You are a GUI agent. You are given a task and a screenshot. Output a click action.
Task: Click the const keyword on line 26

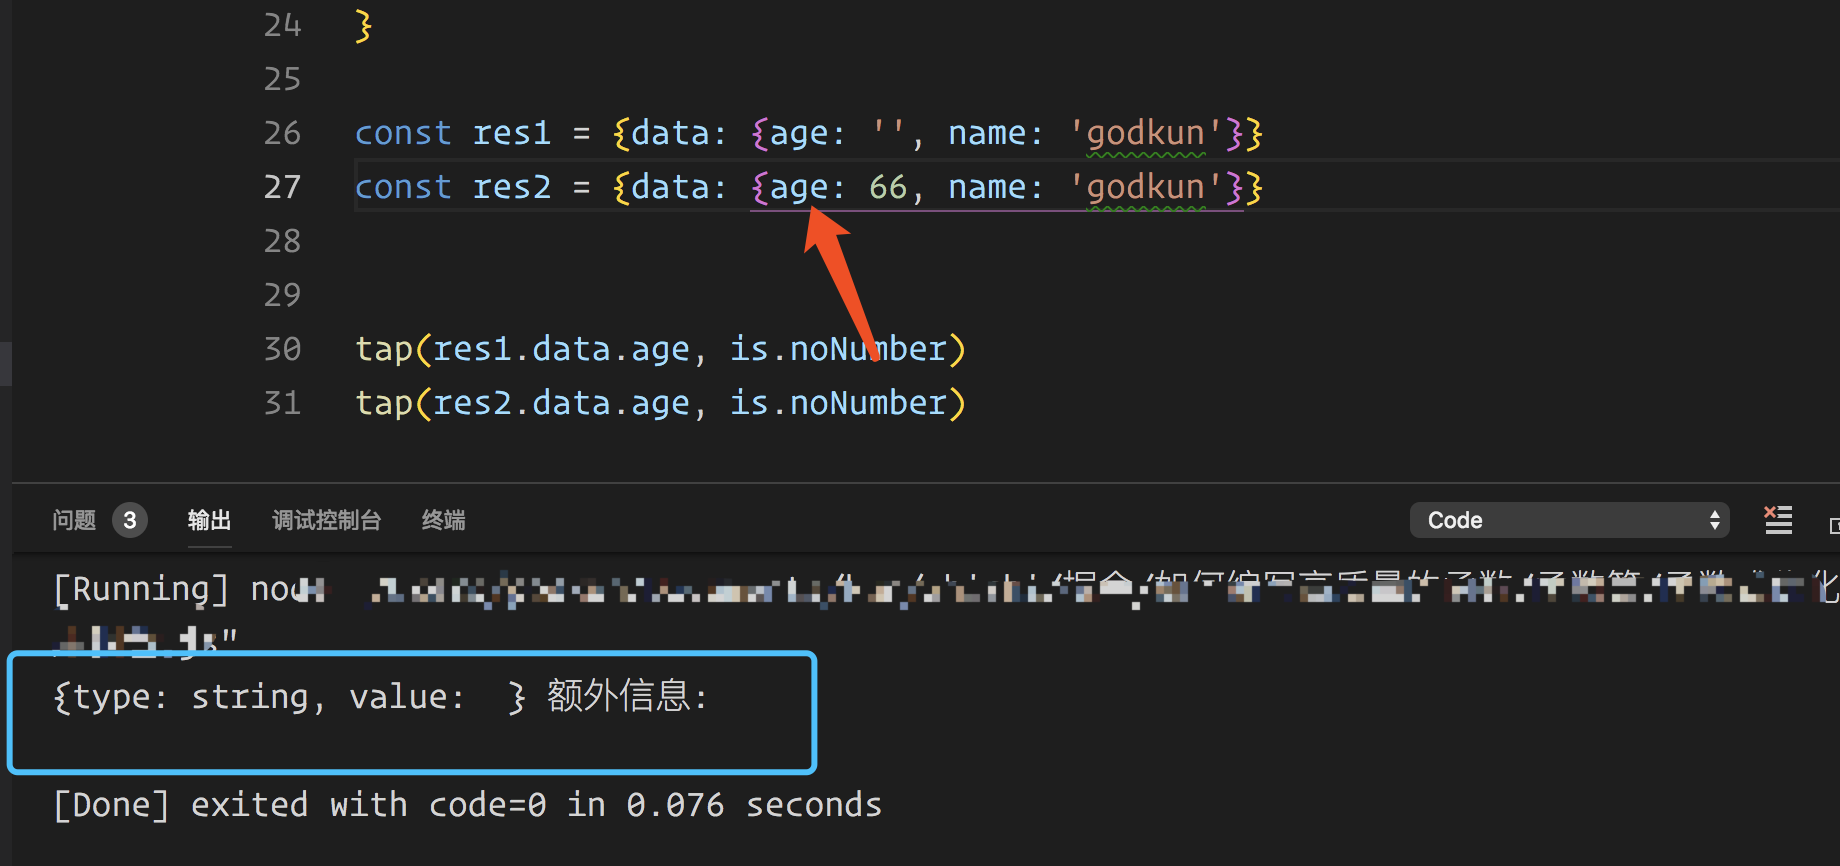point(403,133)
